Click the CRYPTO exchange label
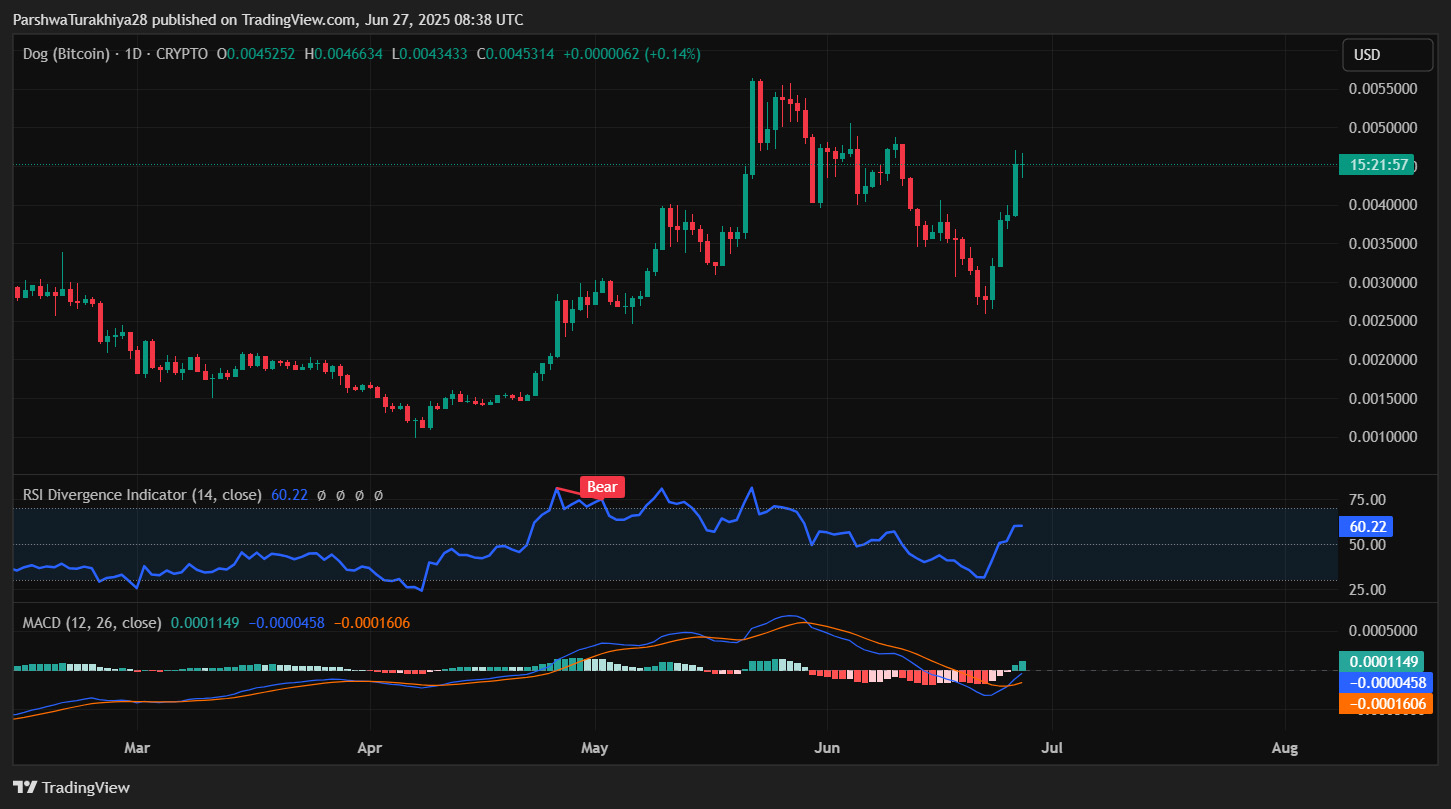Image resolution: width=1451 pixels, height=809 pixels. (180, 54)
